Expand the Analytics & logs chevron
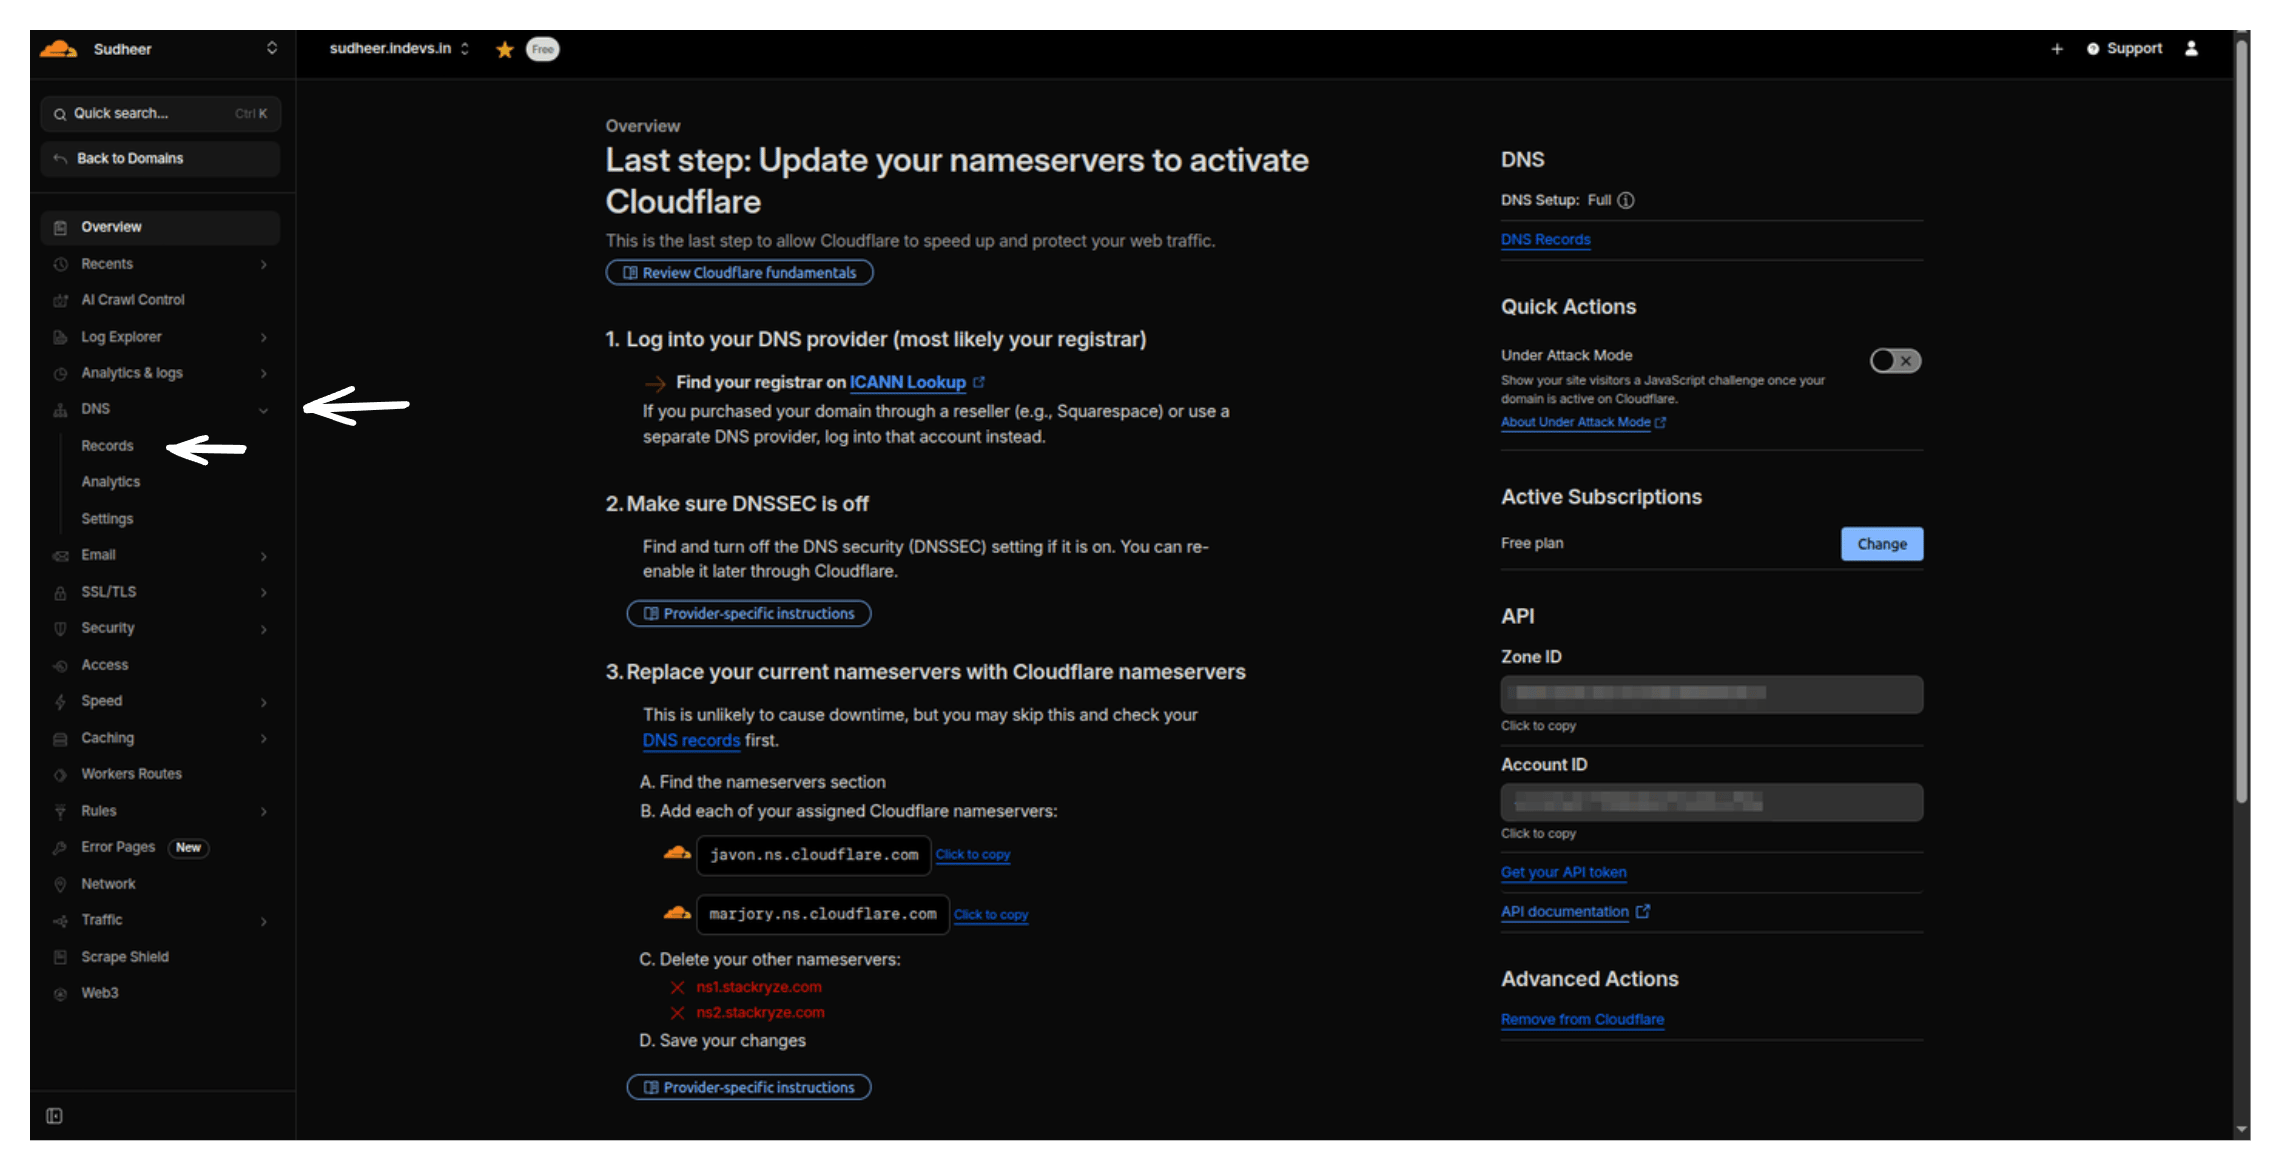 pyautogui.click(x=264, y=373)
